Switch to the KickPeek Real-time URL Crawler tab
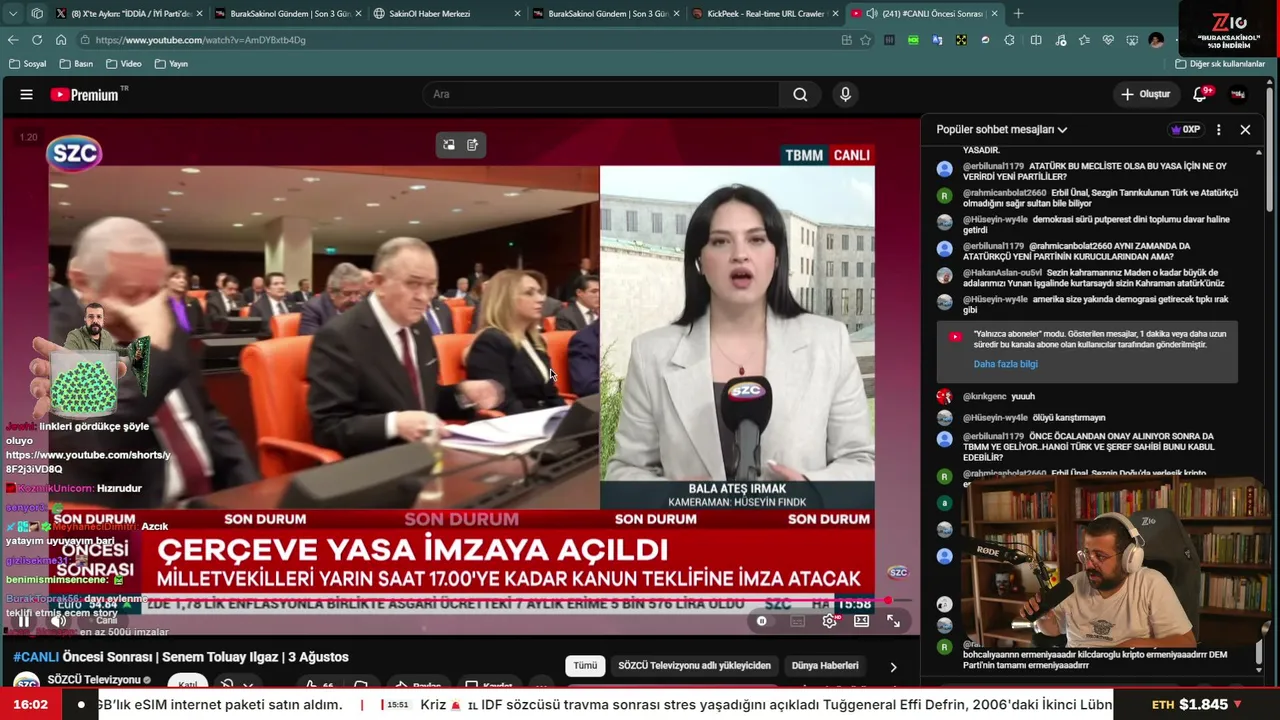The image size is (1280, 720). (765, 14)
